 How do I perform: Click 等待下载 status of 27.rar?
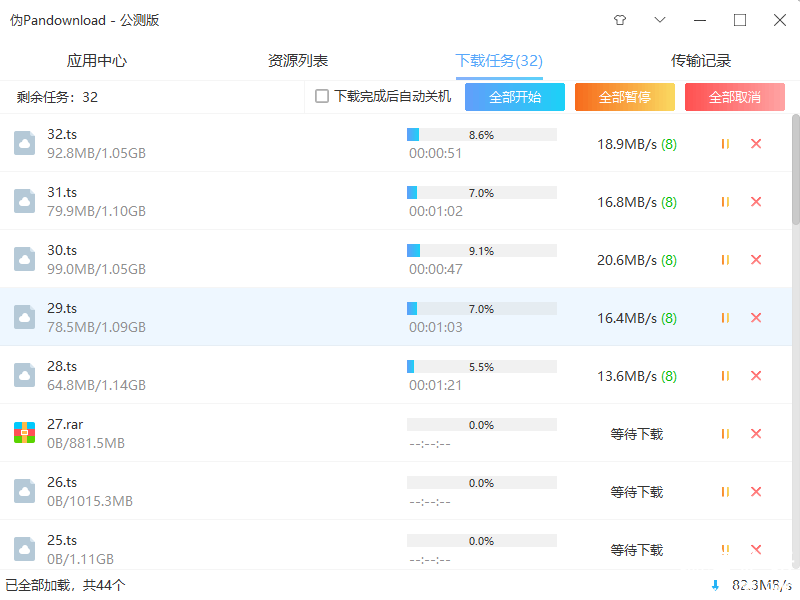coord(637,434)
